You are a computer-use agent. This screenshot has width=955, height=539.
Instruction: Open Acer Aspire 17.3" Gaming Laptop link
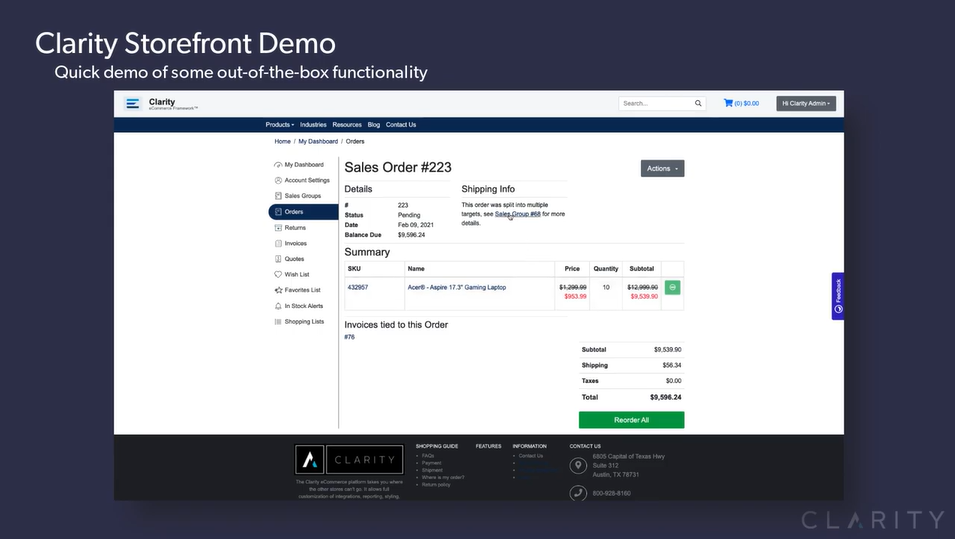(x=457, y=287)
